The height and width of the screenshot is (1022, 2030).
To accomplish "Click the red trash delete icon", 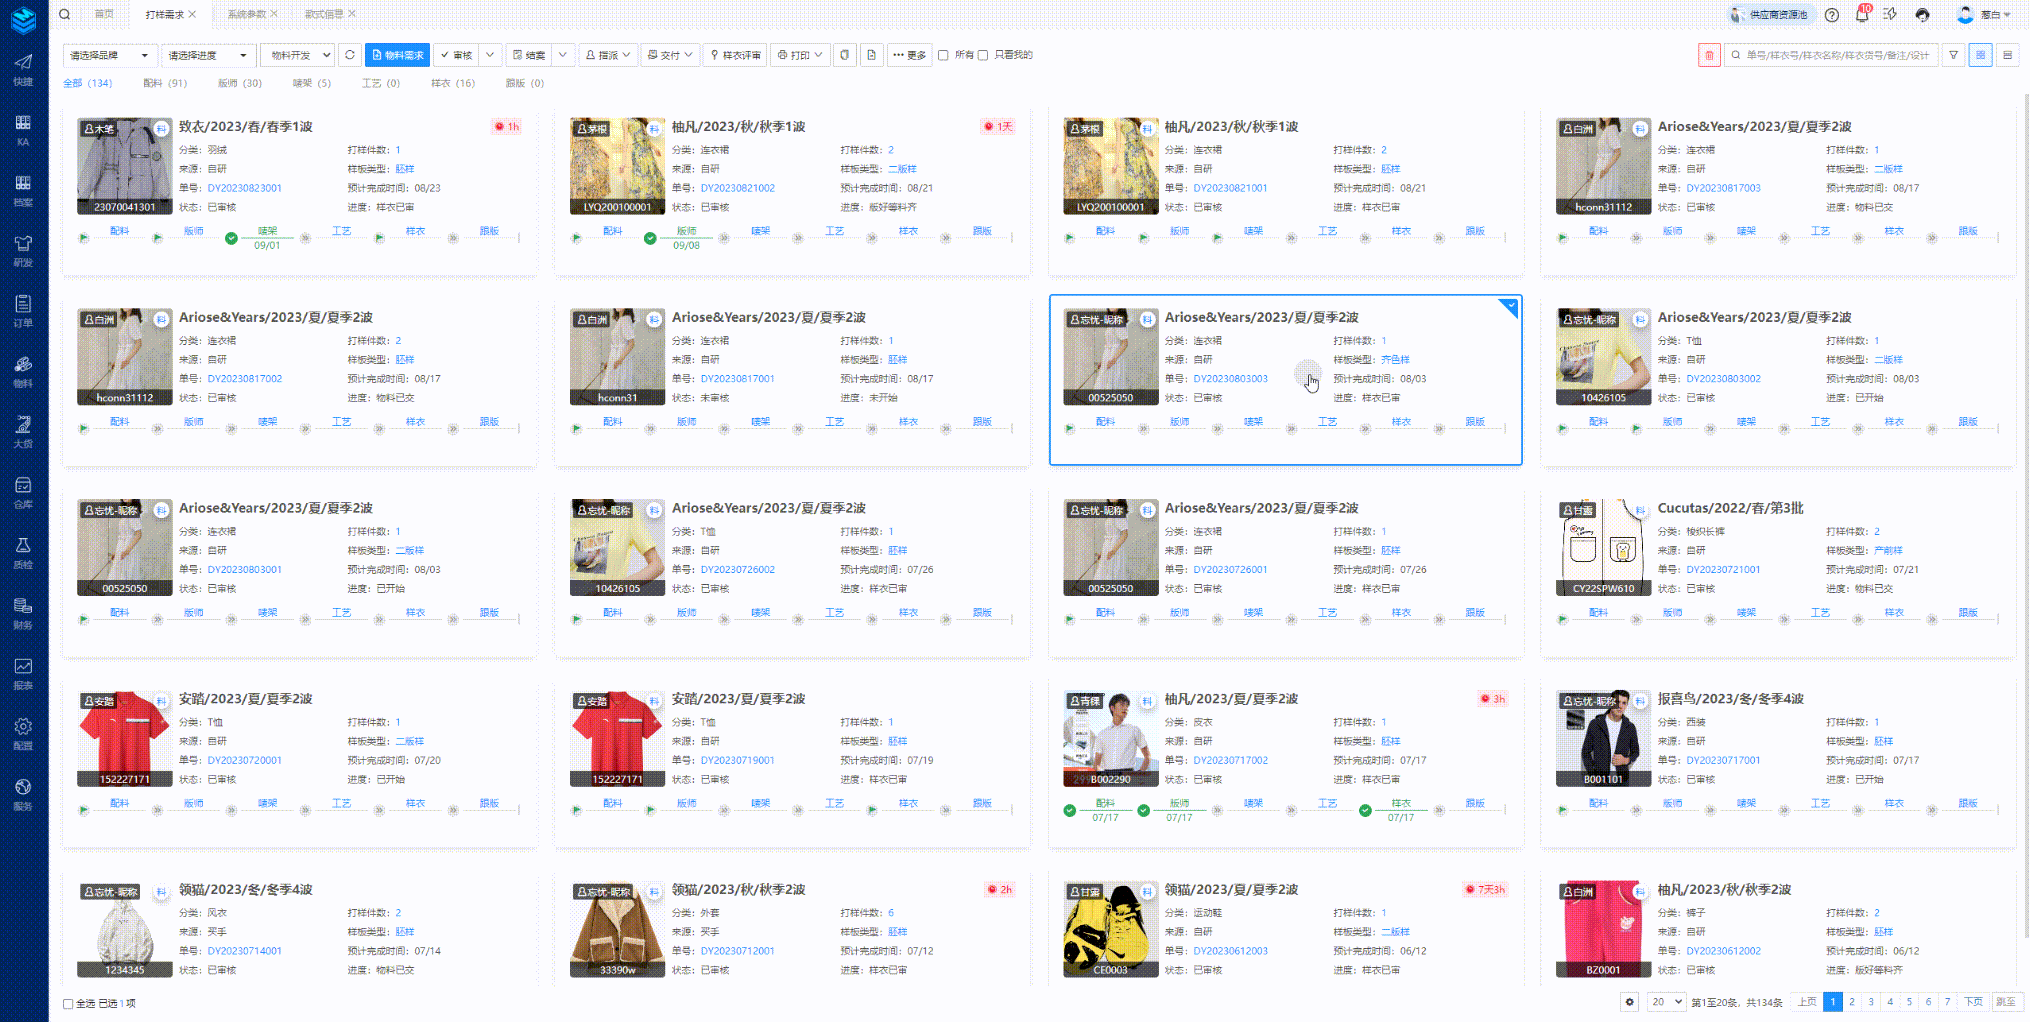I will point(1709,56).
